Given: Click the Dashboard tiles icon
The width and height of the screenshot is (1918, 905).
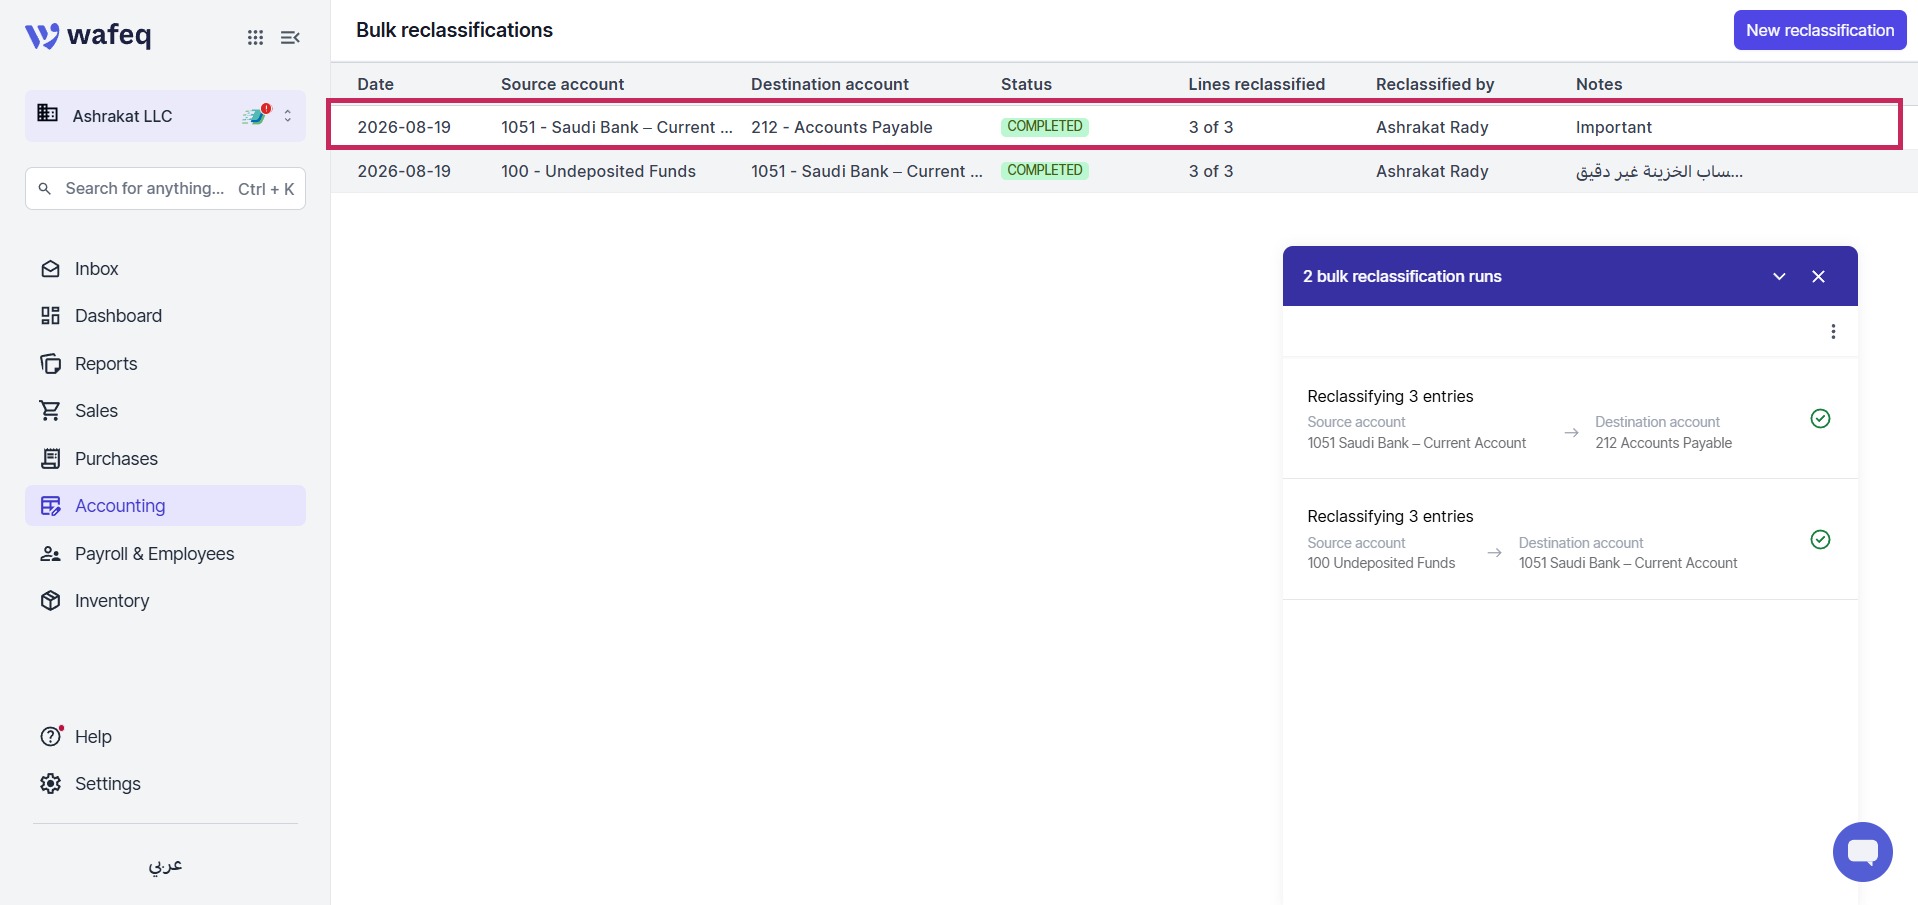Looking at the screenshot, I should [x=50, y=316].
